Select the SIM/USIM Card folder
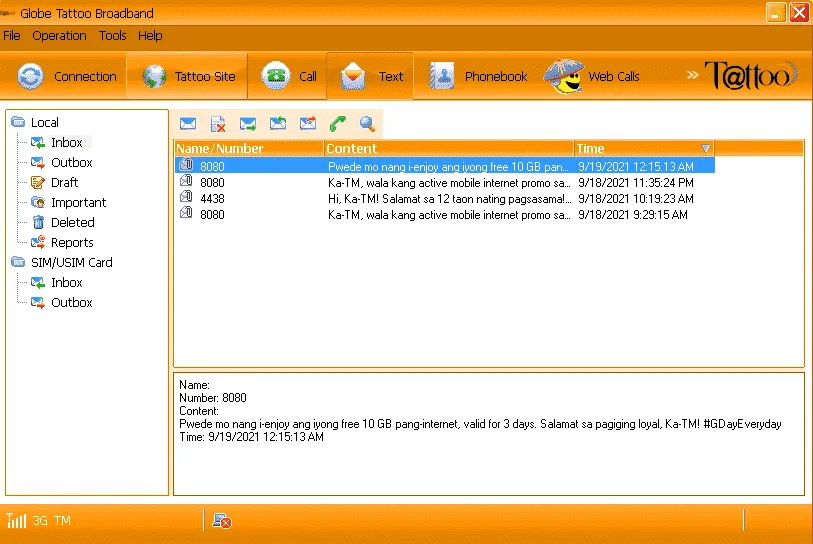Image resolution: width=813 pixels, height=544 pixels. 72,262
